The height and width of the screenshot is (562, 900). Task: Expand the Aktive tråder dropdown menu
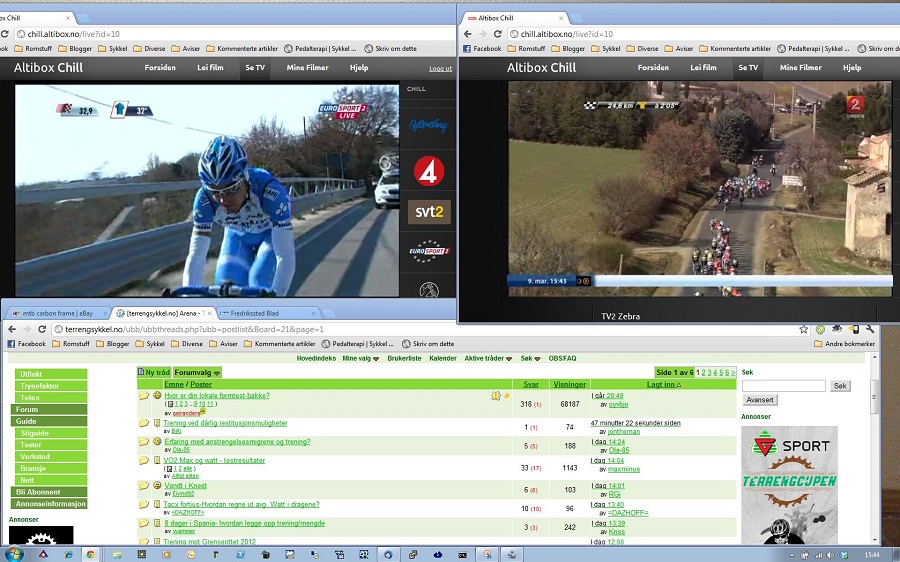[x=488, y=358]
